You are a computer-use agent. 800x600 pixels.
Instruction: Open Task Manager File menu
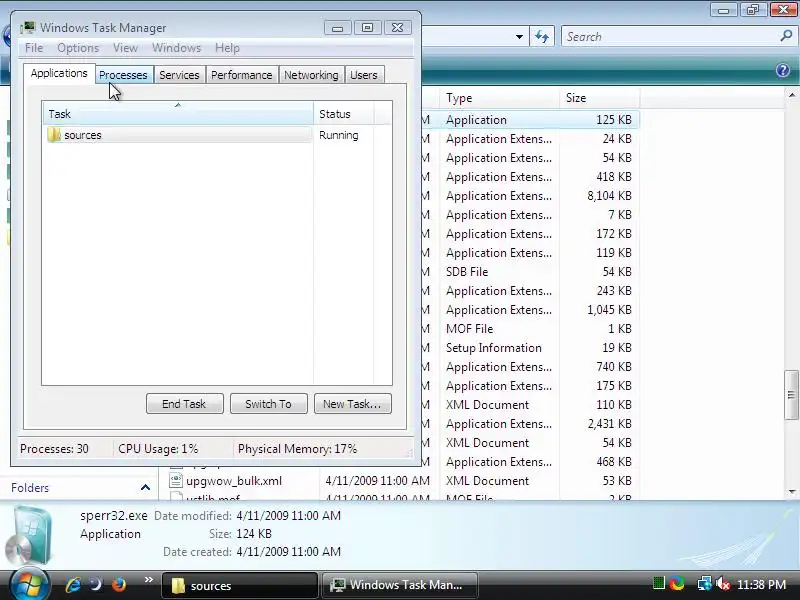tap(34, 48)
